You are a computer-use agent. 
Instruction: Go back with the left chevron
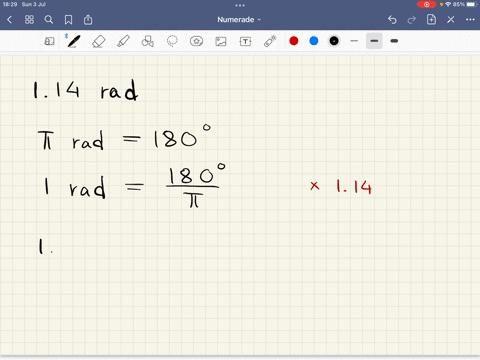[9, 20]
